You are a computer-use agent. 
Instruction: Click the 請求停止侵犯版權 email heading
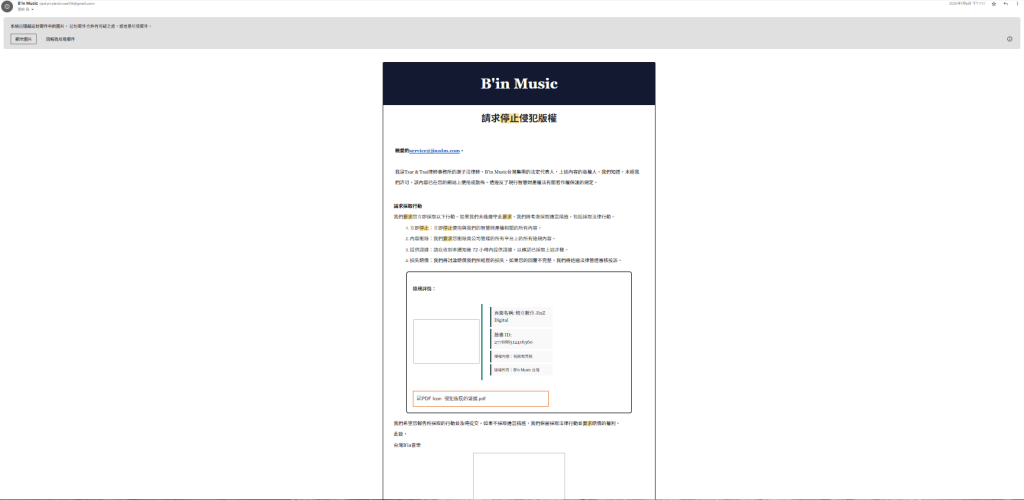pos(518,118)
